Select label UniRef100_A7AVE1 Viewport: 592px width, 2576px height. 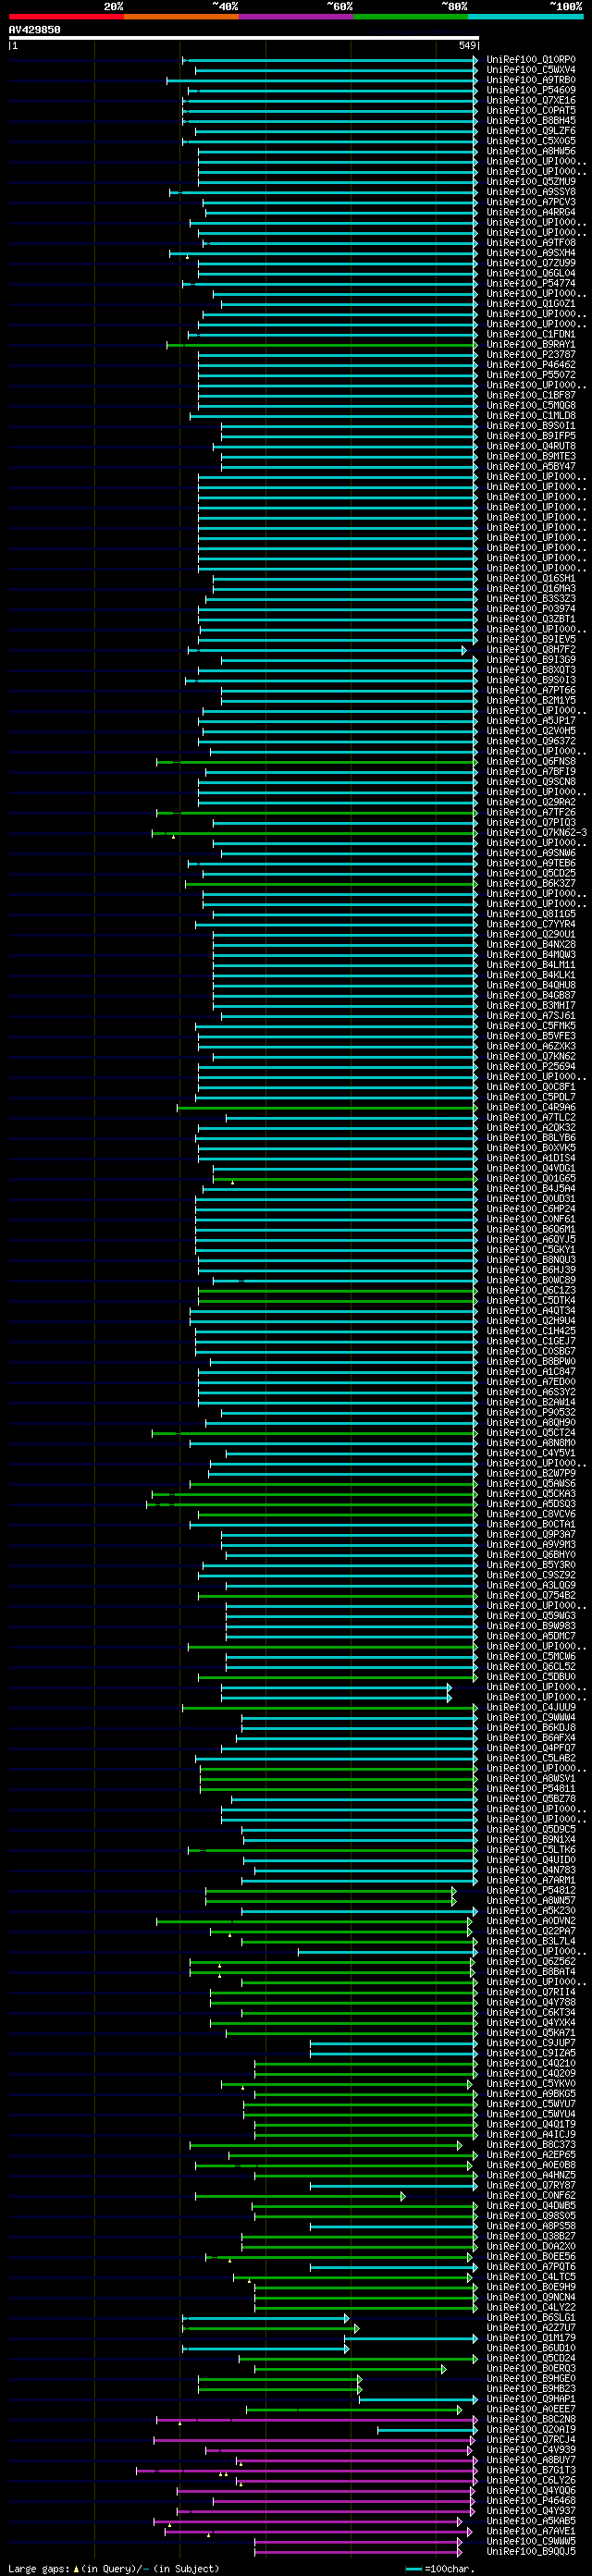[x=531, y=2531]
